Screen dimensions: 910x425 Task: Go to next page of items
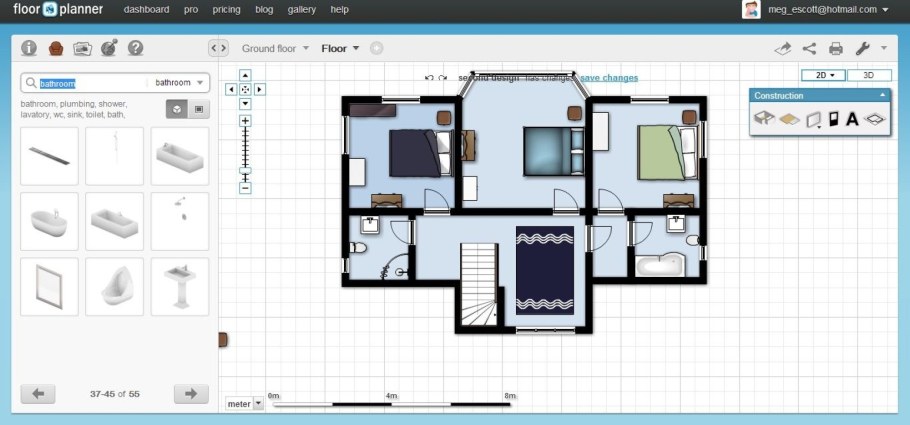point(190,394)
